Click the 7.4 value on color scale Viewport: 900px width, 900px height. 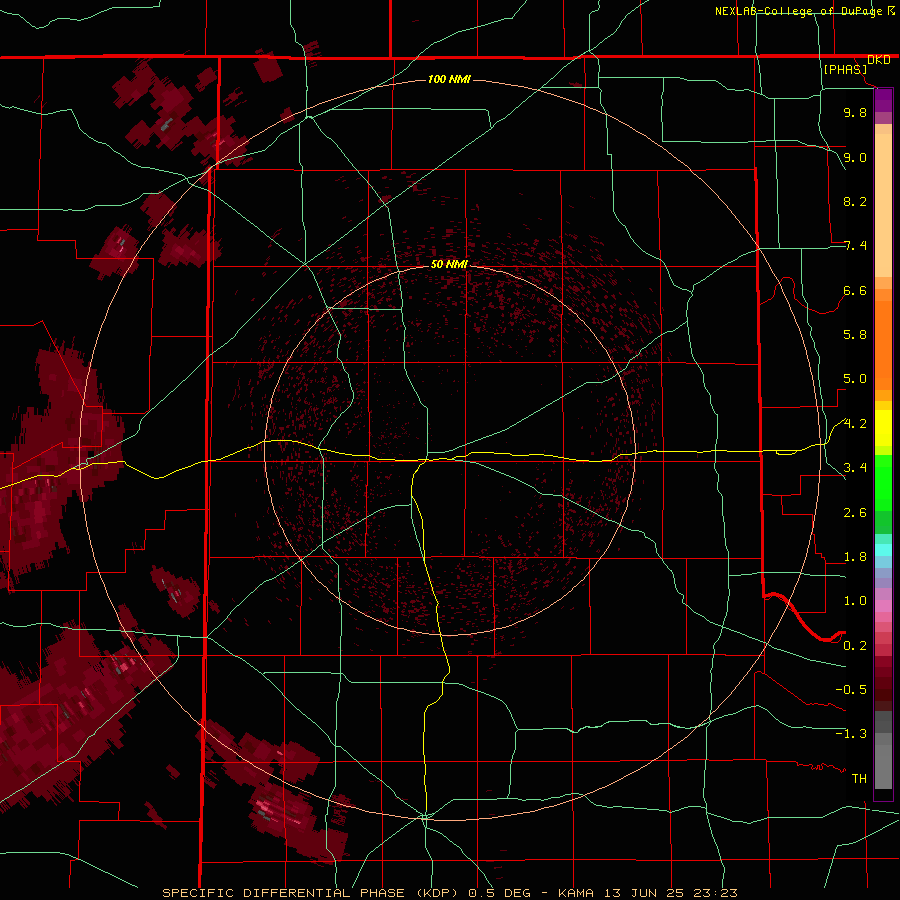(855, 246)
